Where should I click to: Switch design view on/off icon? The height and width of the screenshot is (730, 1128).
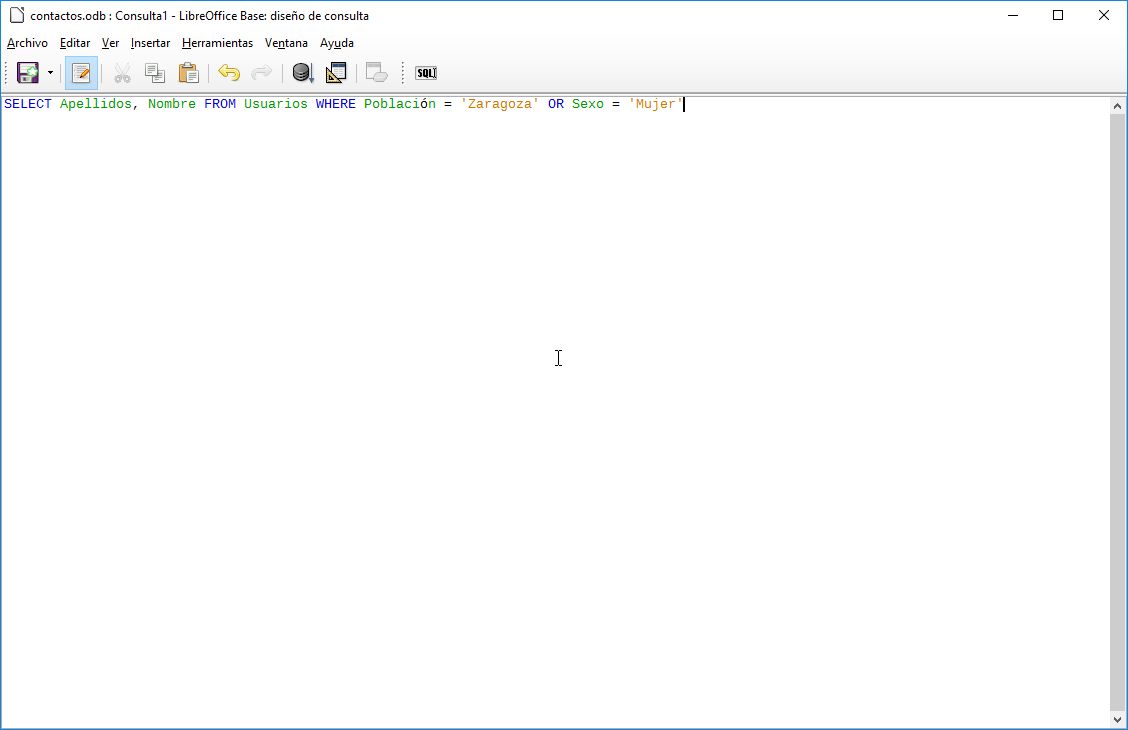point(336,73)
